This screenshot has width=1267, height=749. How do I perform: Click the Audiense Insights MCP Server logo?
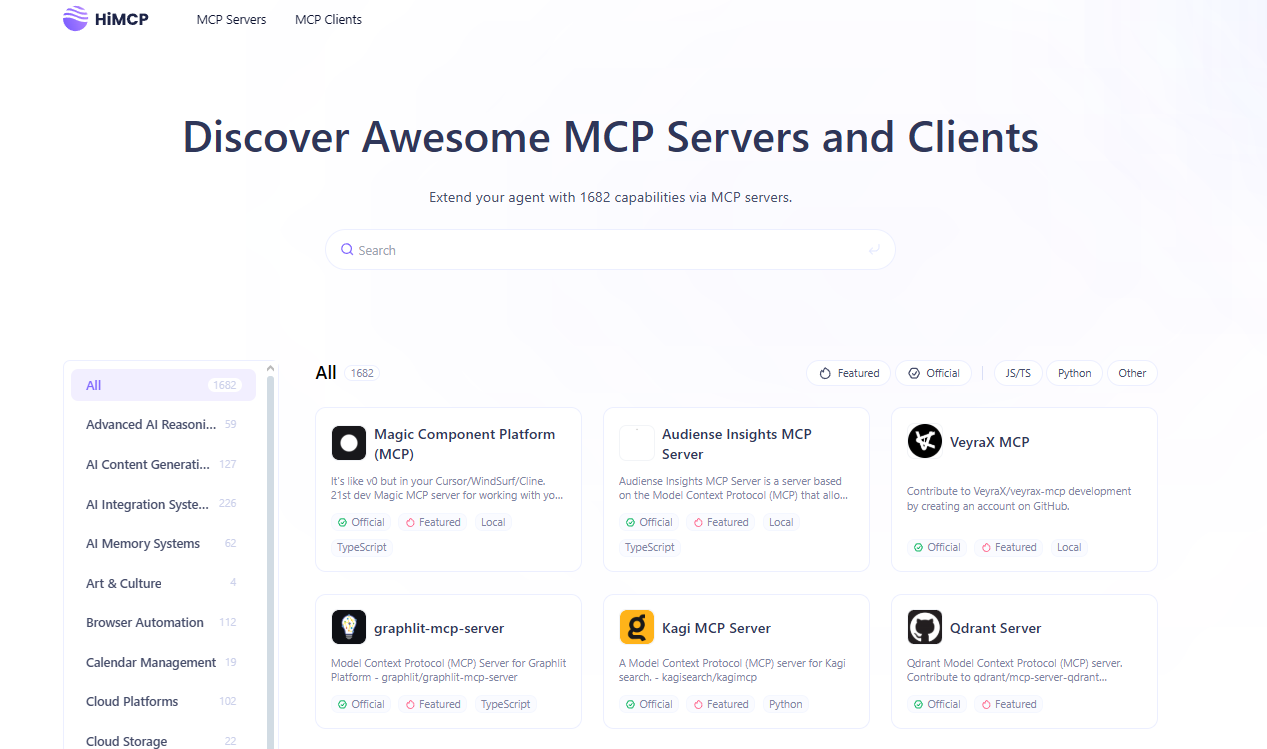click(x=636, y=443)
